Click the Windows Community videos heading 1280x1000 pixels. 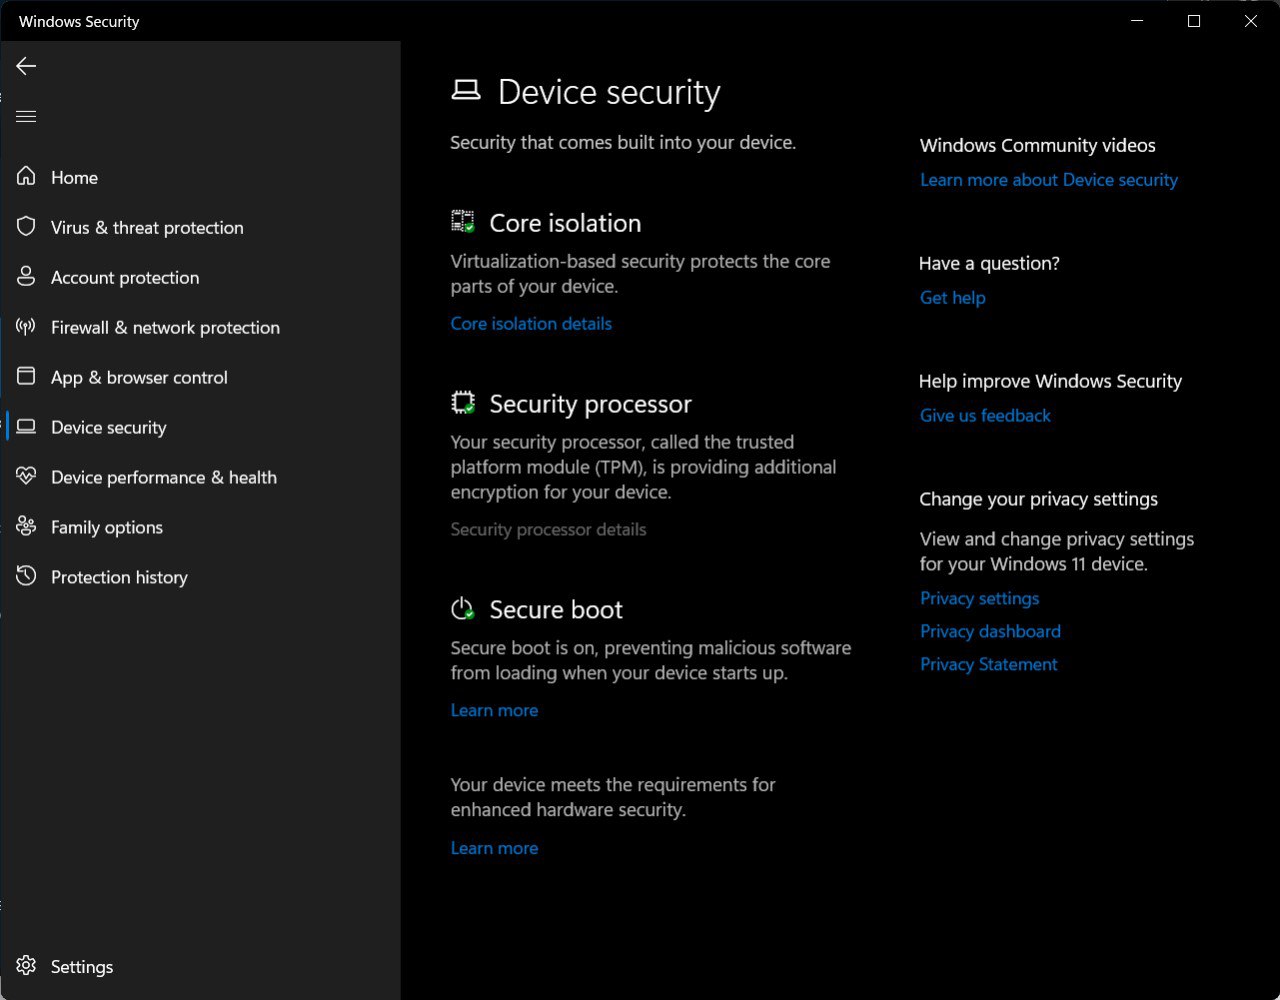point(1037,145)
